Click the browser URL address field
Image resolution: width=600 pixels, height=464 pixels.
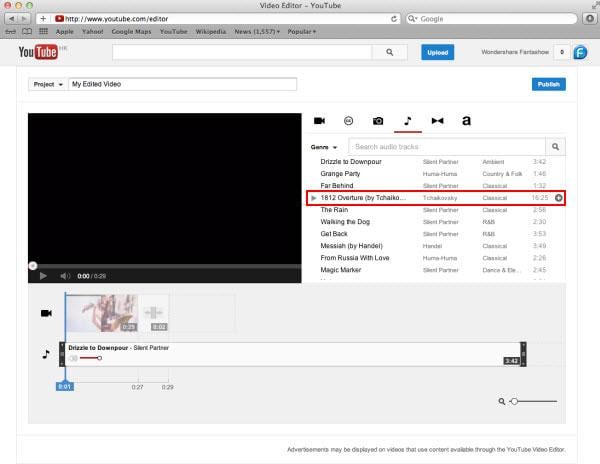click(217, 19)
